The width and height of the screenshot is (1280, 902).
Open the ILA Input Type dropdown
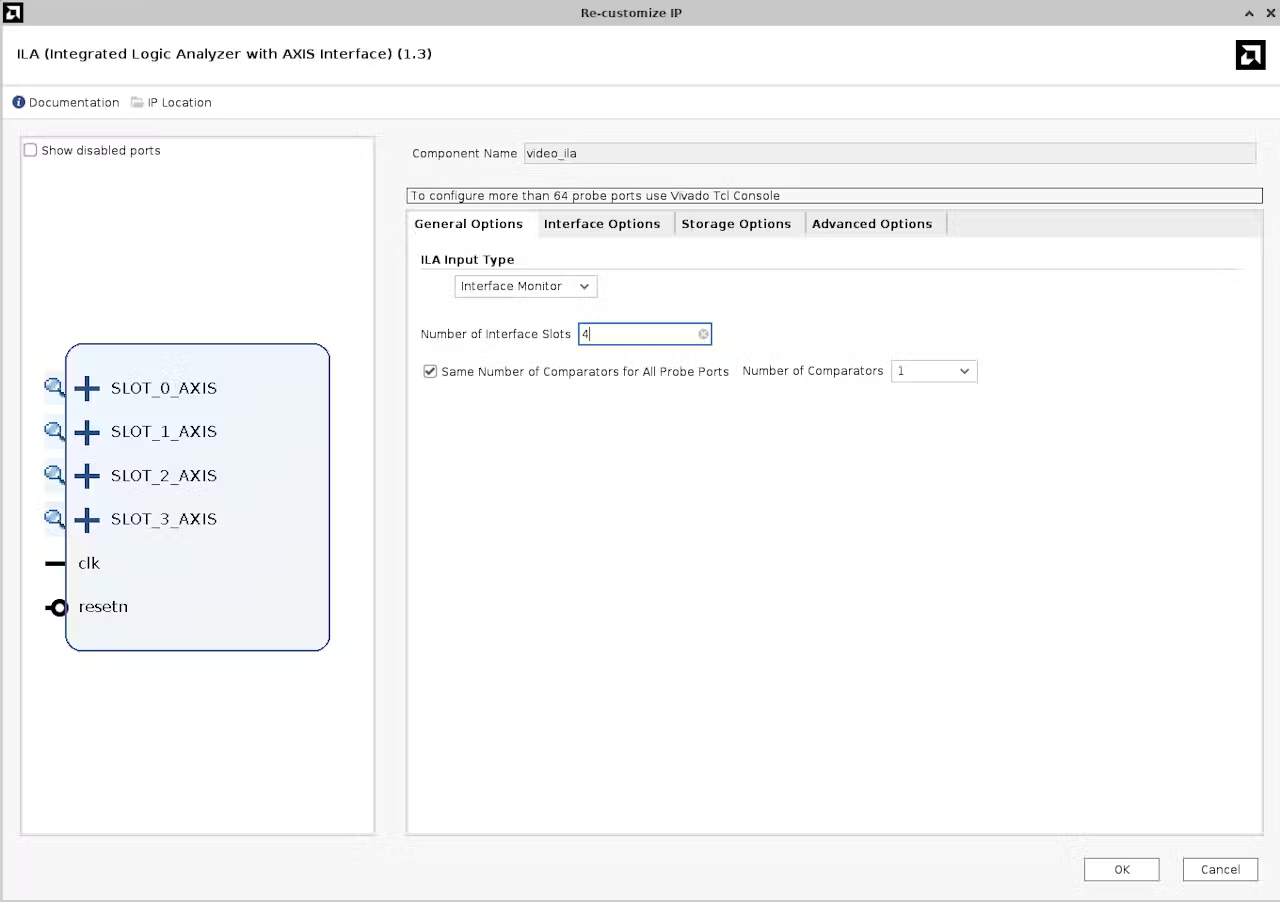(x=526, y=286)
